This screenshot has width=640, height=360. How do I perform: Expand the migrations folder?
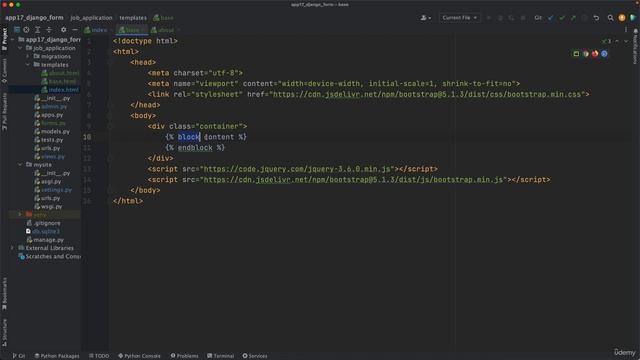(28, 56)
